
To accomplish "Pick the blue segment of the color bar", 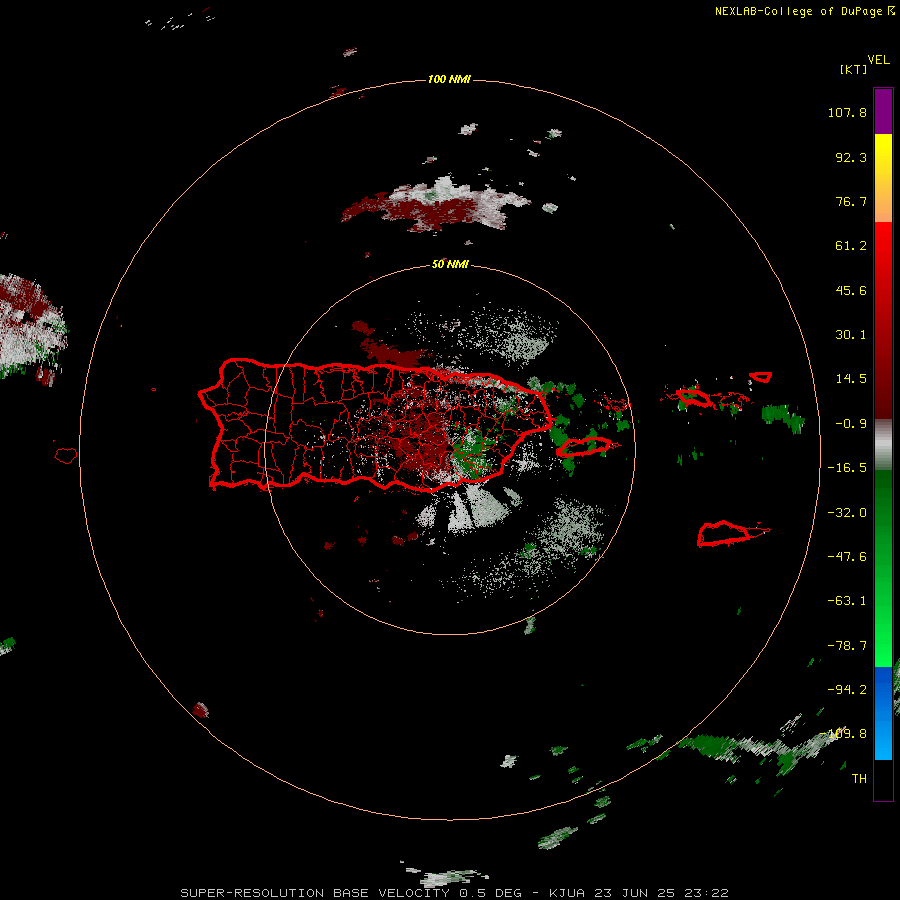I will point(883,713).
